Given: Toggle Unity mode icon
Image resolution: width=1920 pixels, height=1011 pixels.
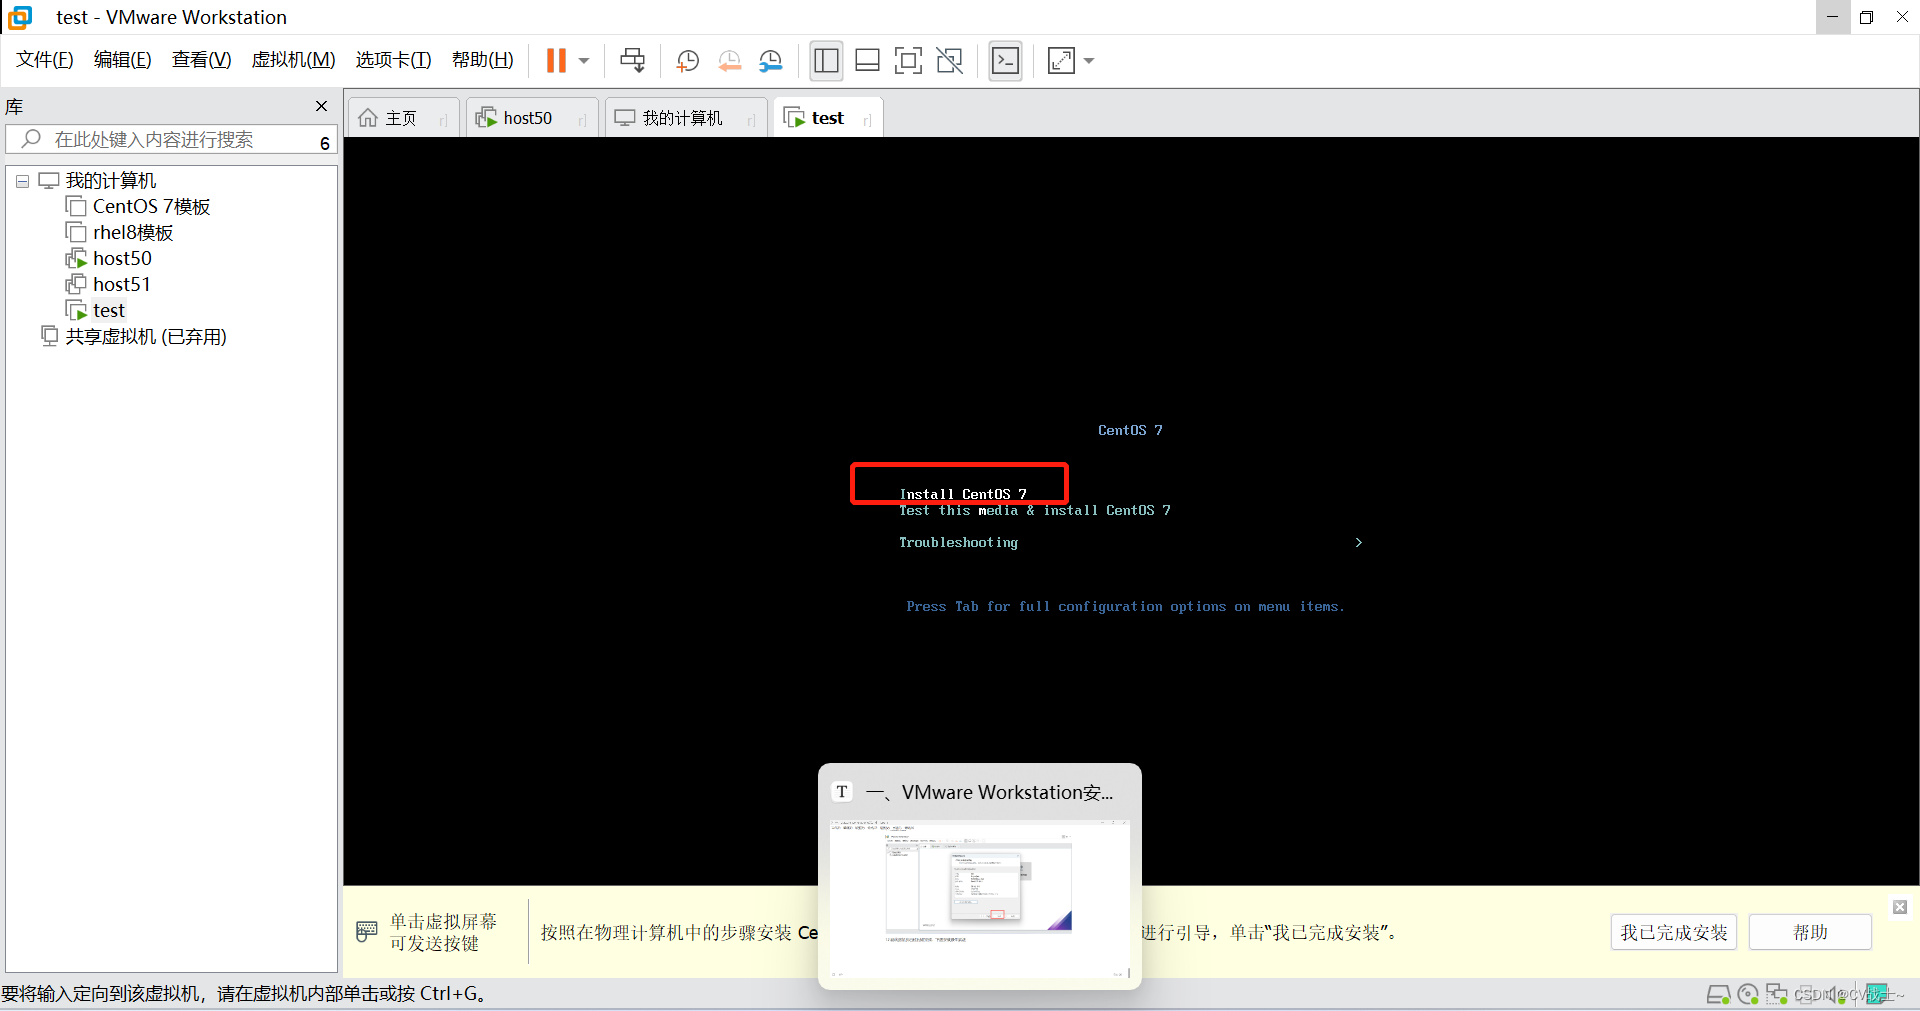Looking at the screenshot, I should [x=949, y=61].
